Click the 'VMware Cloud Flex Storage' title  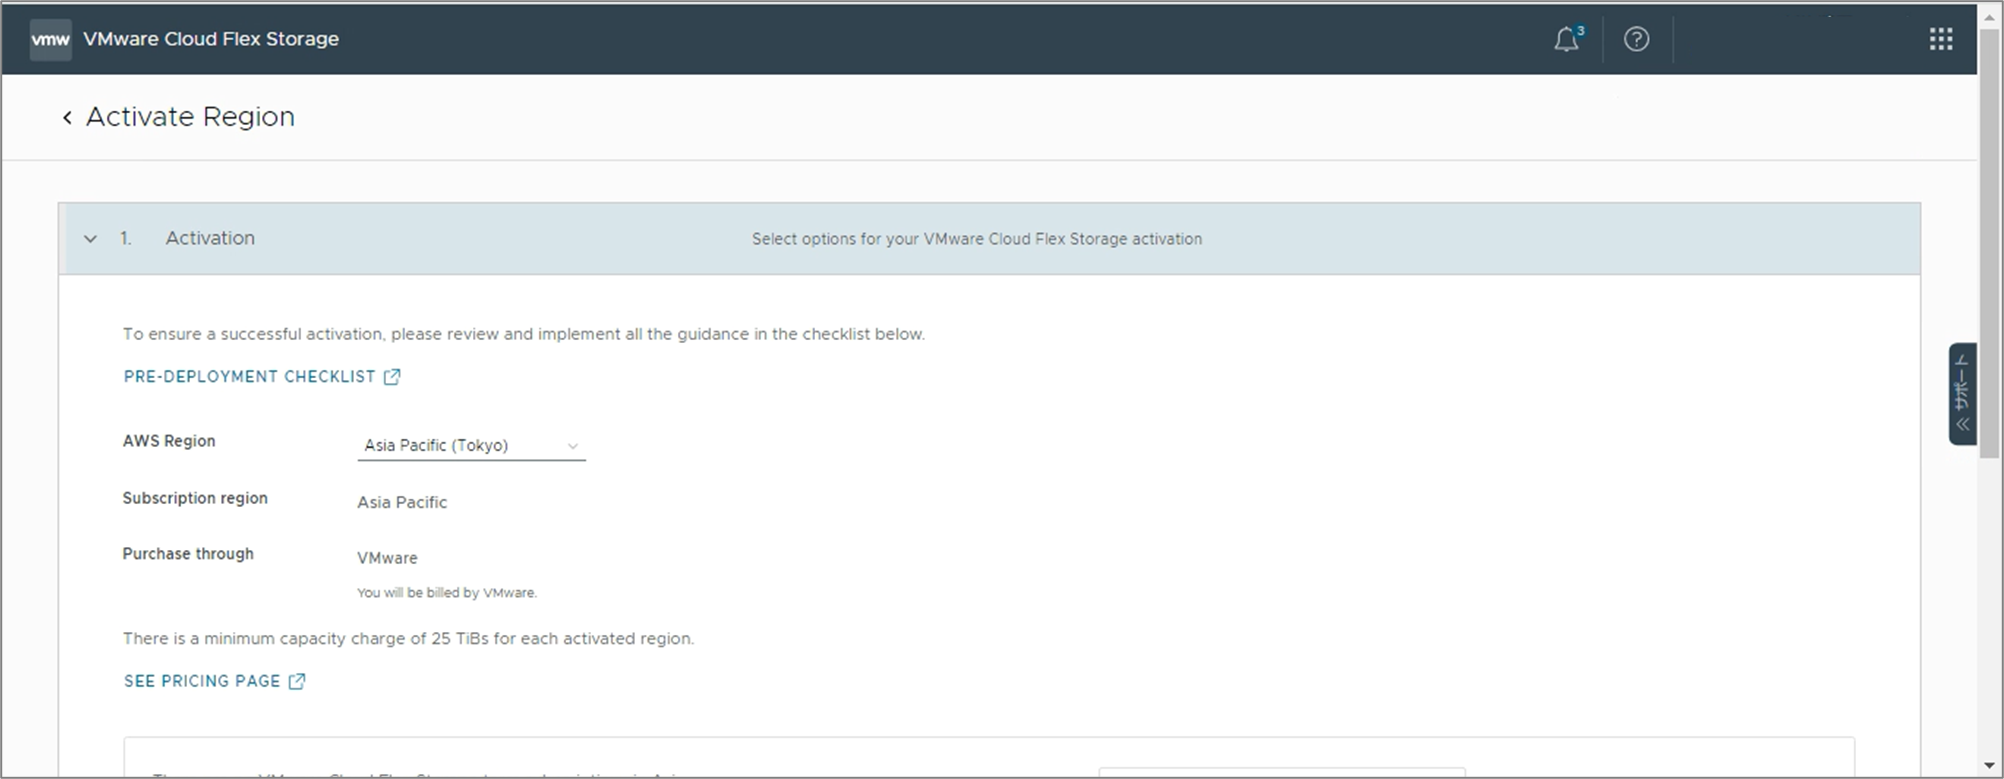coord(211,39)
